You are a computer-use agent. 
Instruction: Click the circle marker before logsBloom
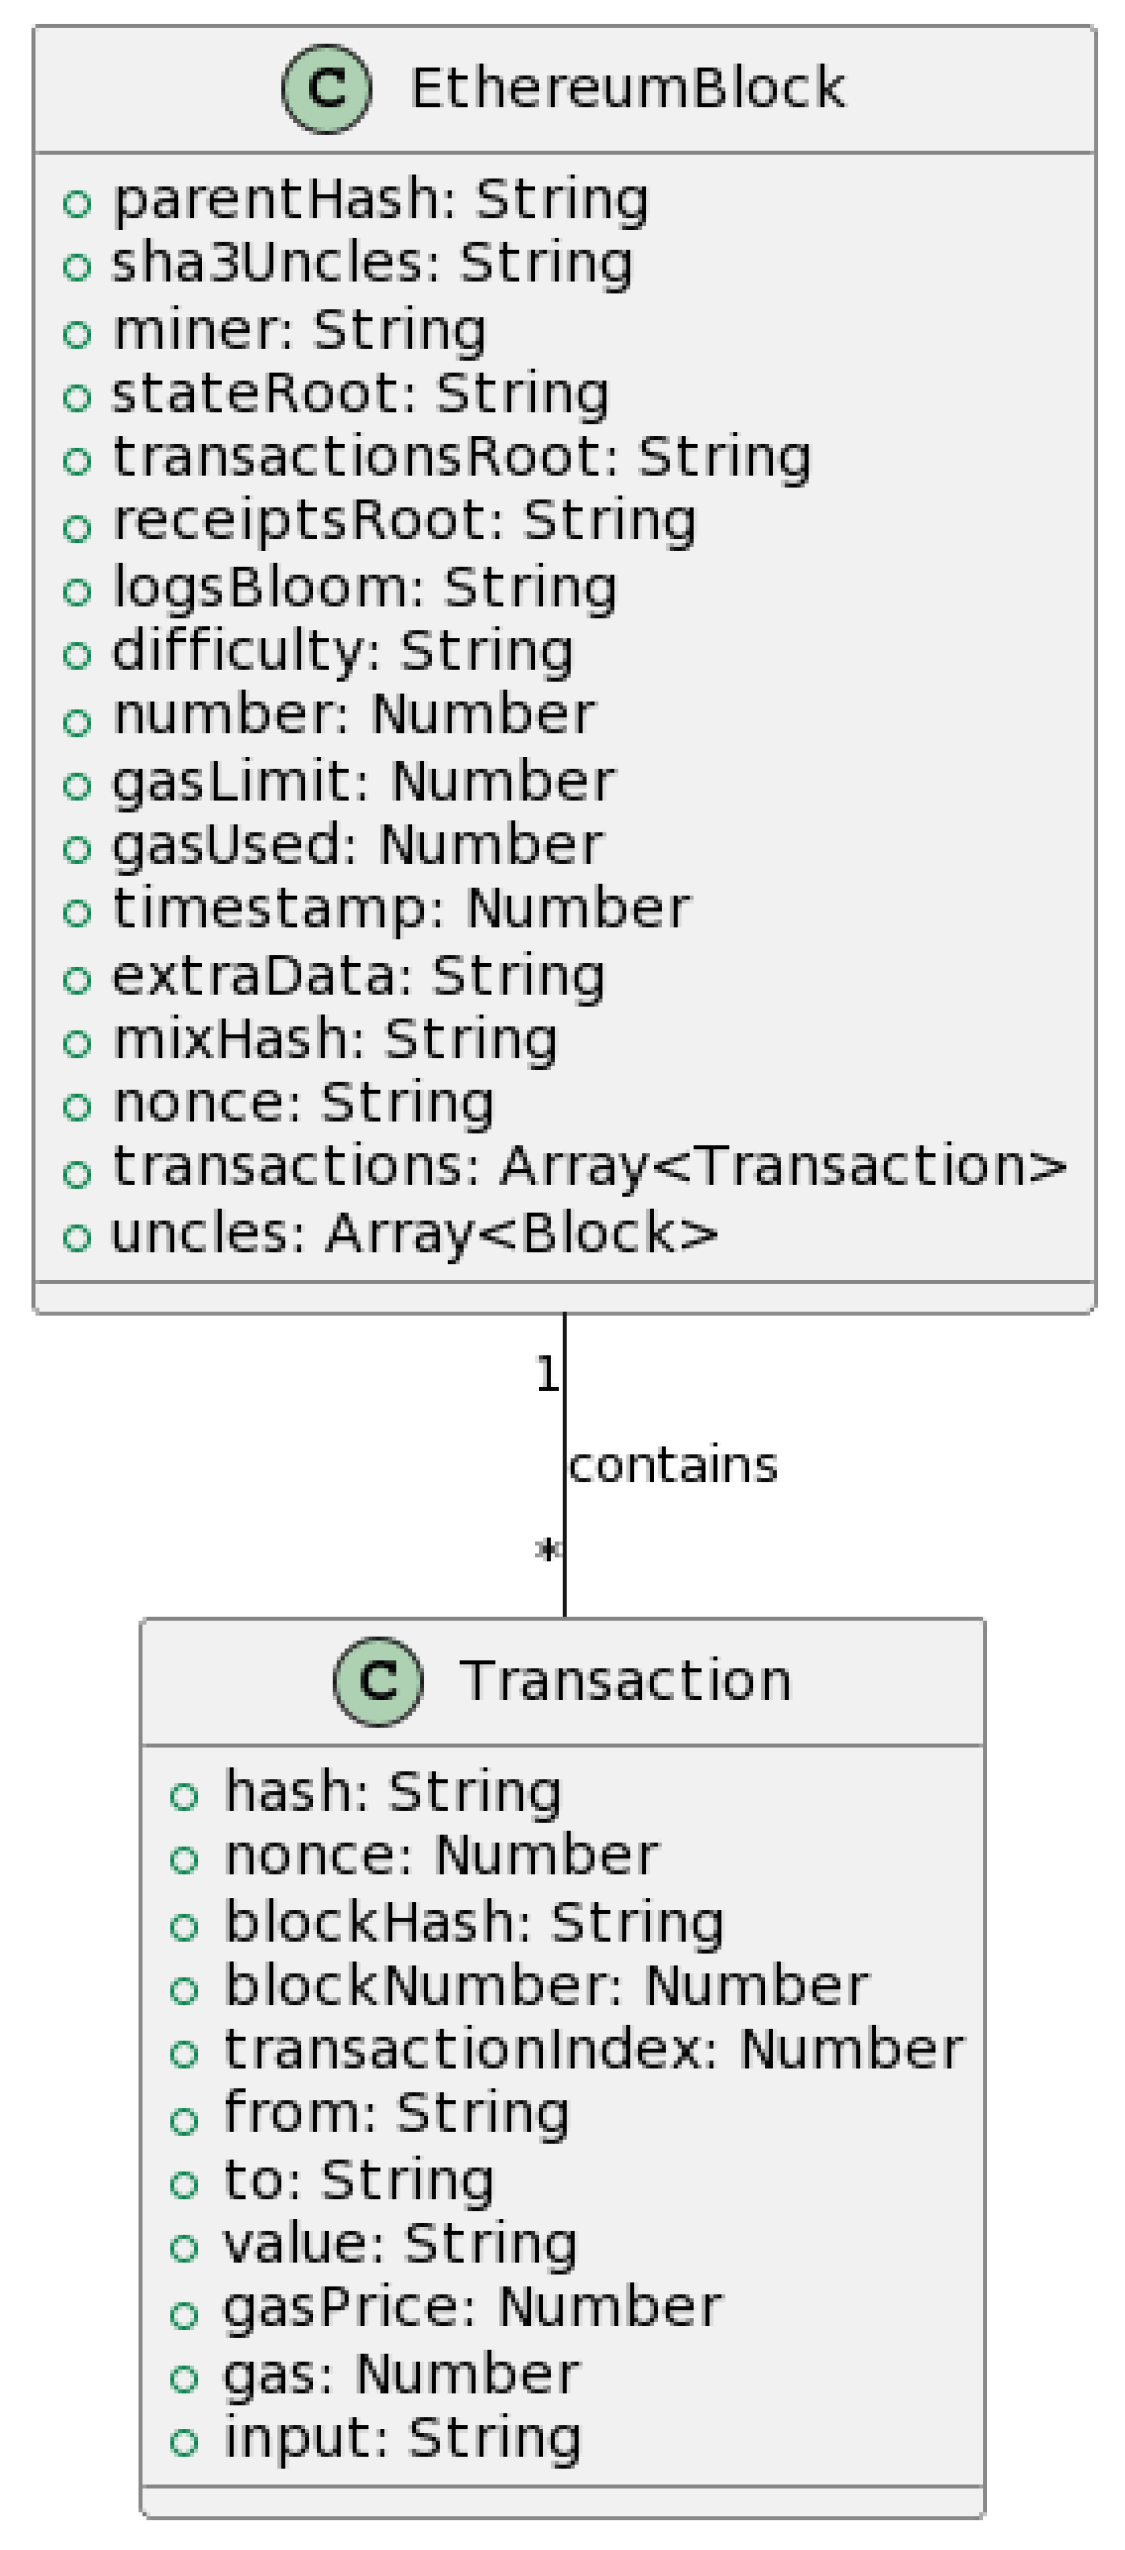[x=77, y=590]
